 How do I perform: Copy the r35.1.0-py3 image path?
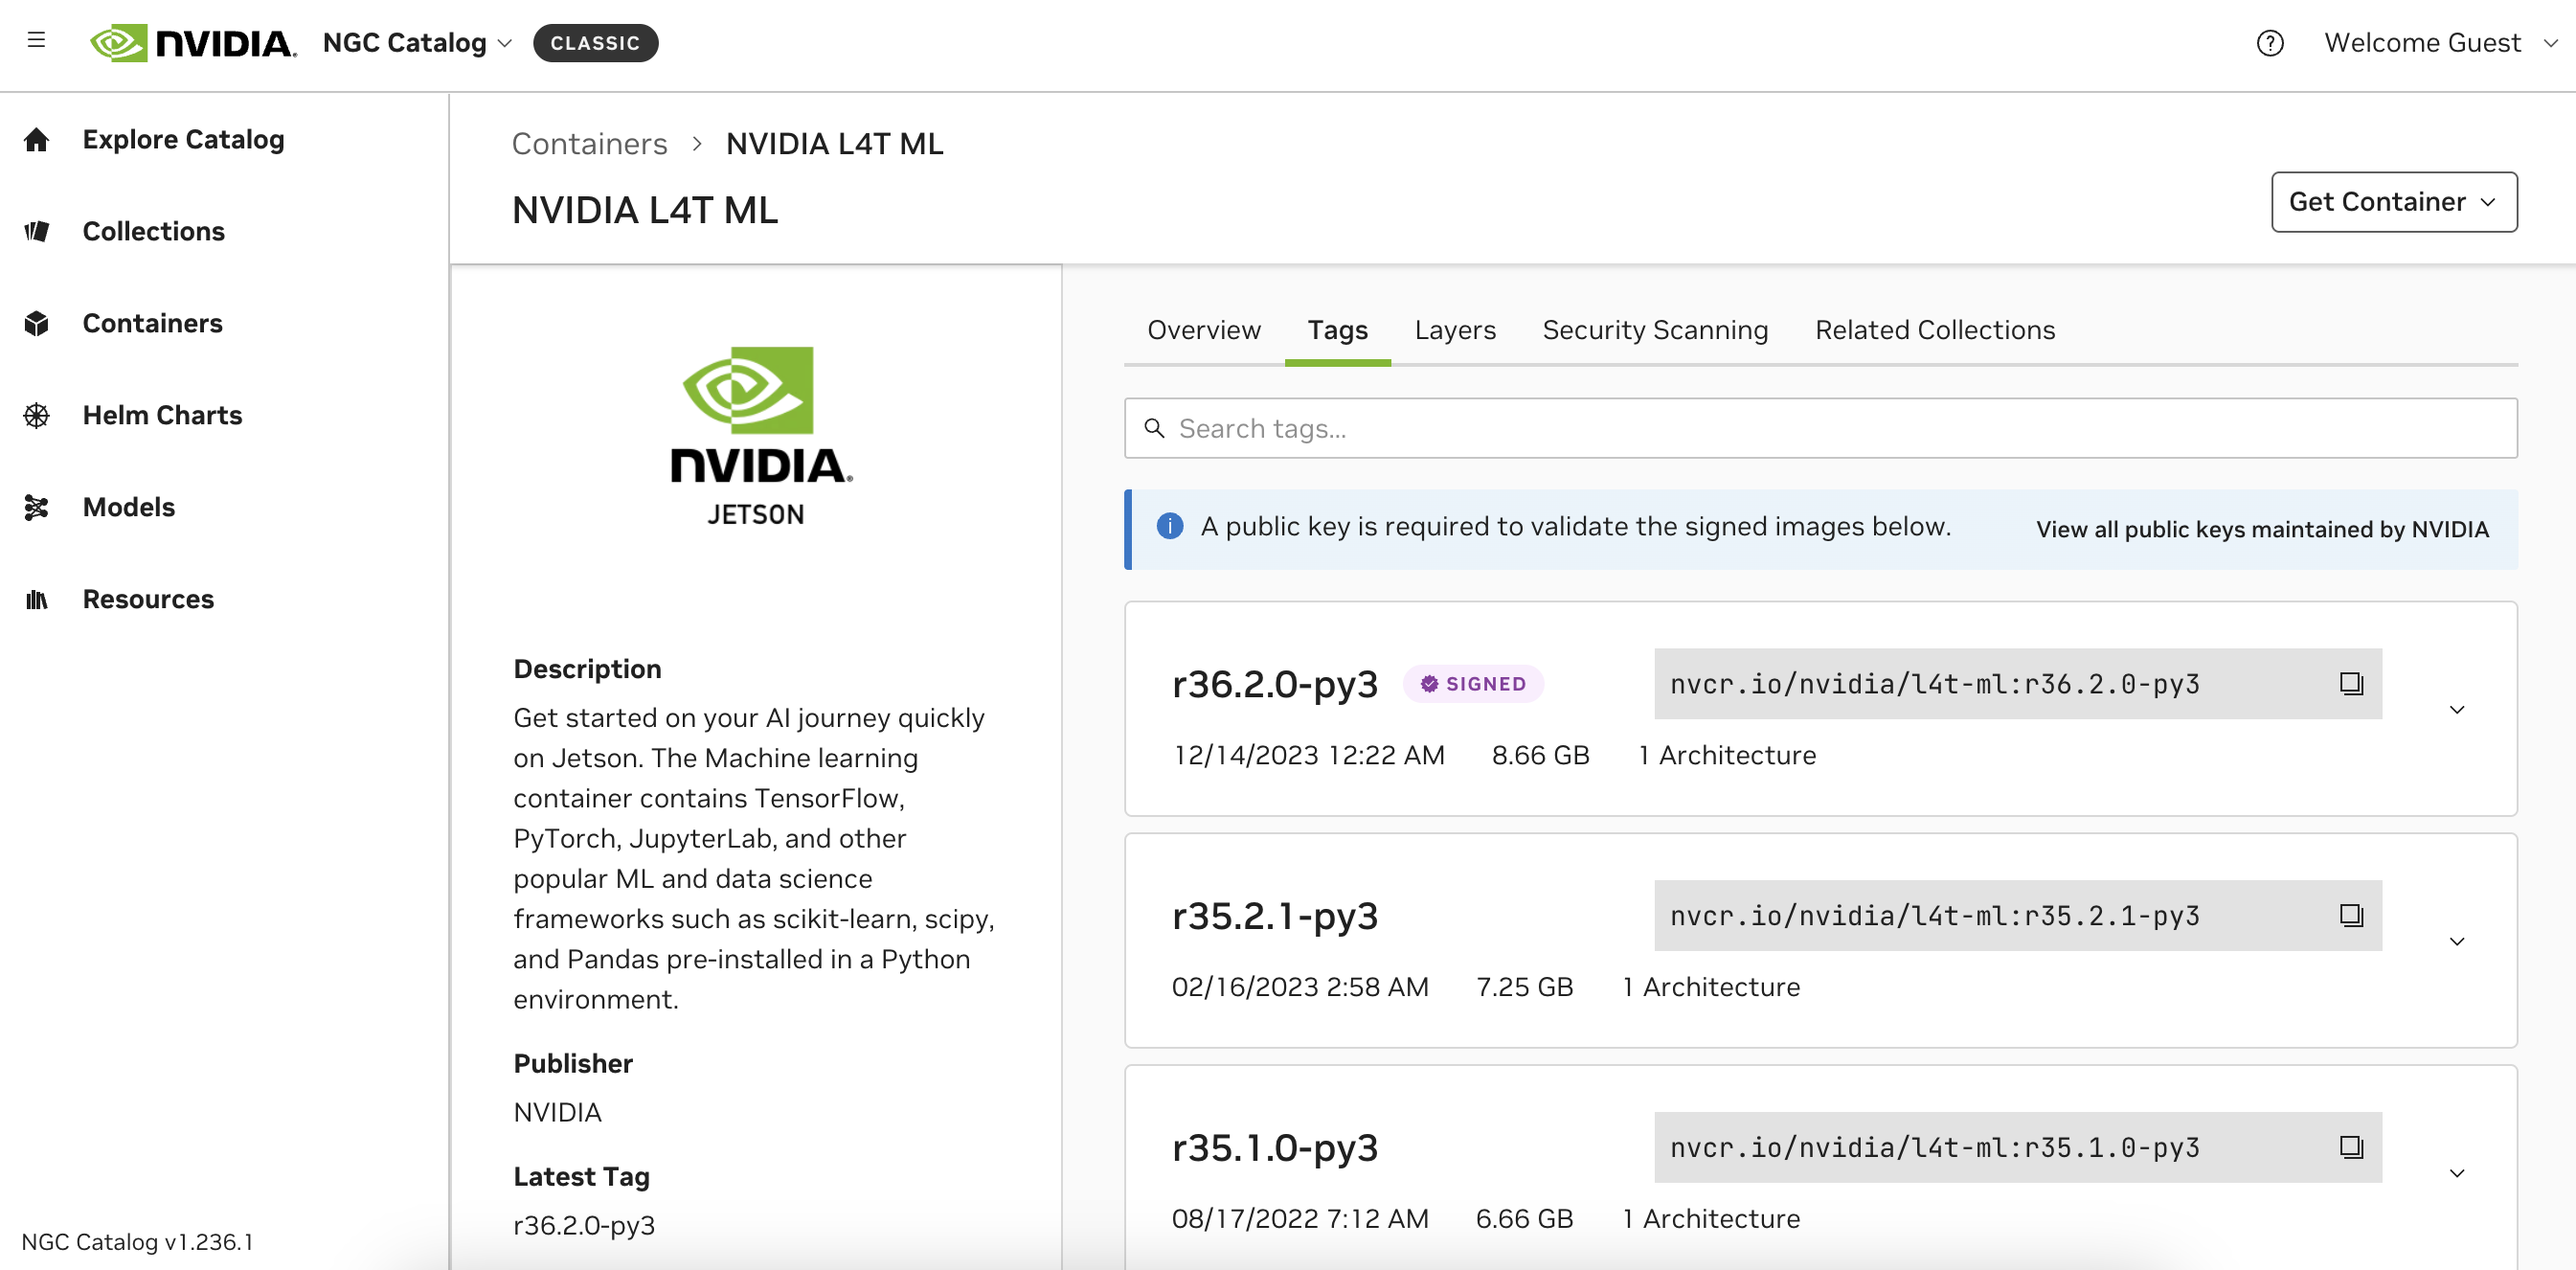[x=2350, y=1147]
